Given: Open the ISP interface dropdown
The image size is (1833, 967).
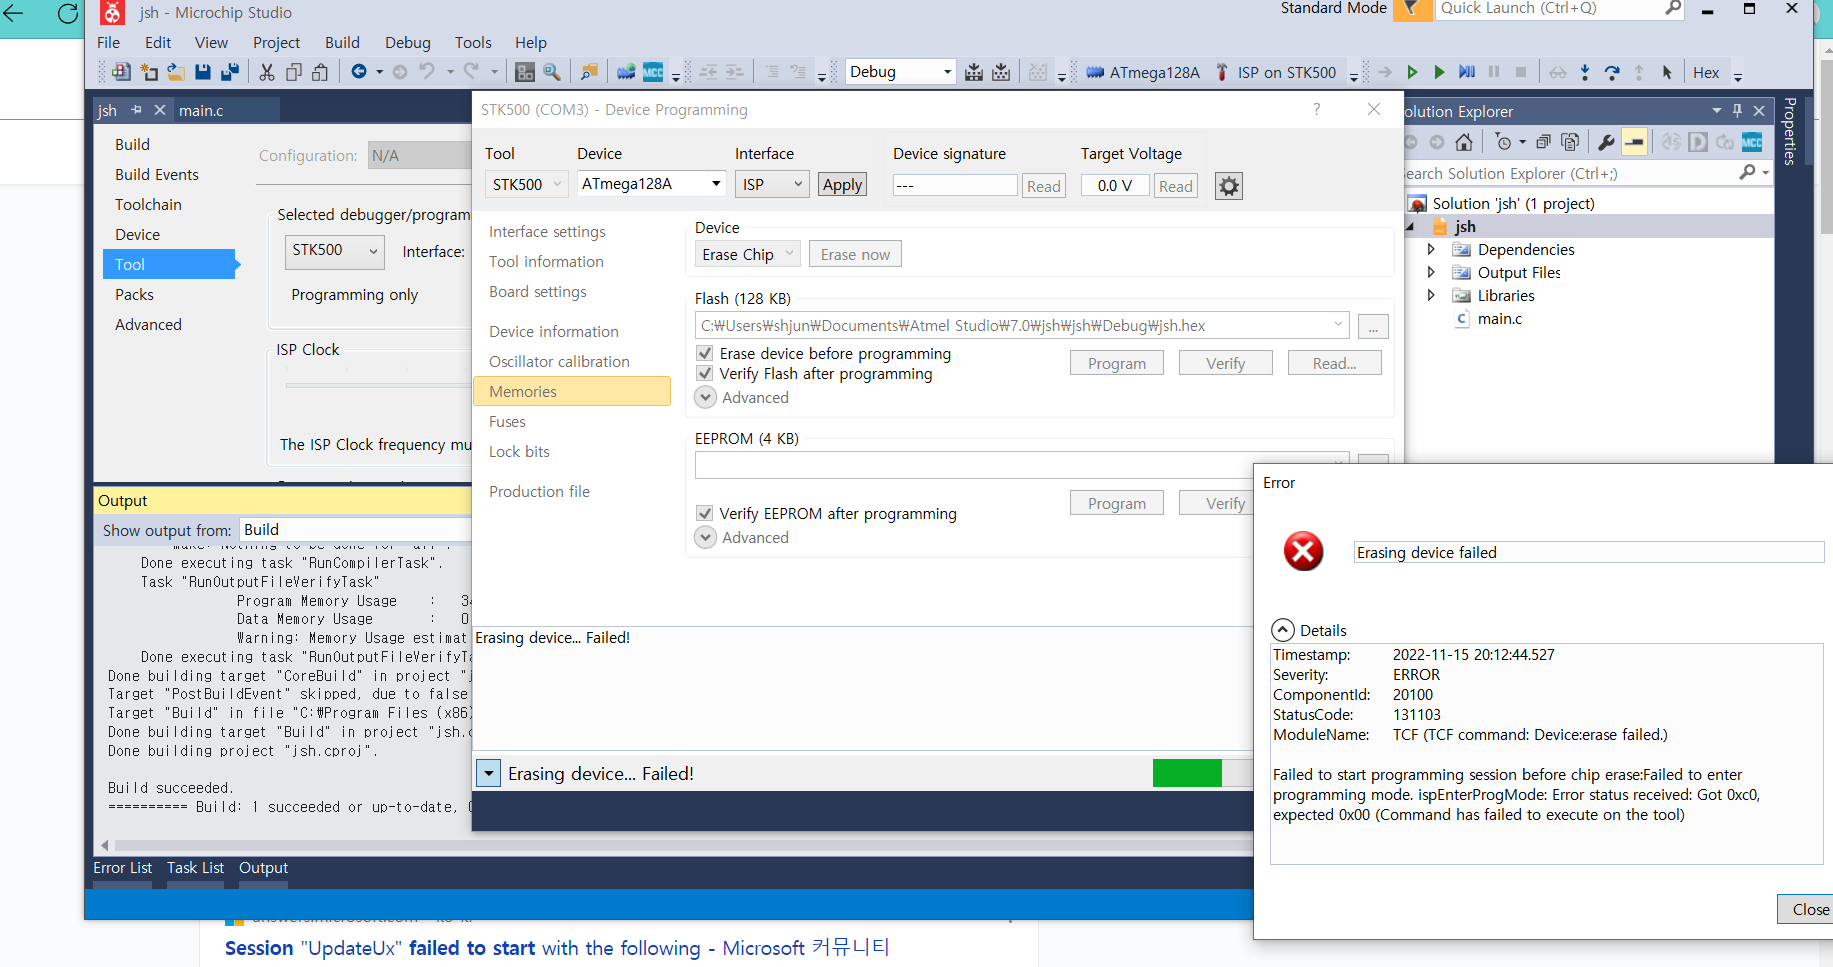Looking at the screenshot, I should [772, 185].
